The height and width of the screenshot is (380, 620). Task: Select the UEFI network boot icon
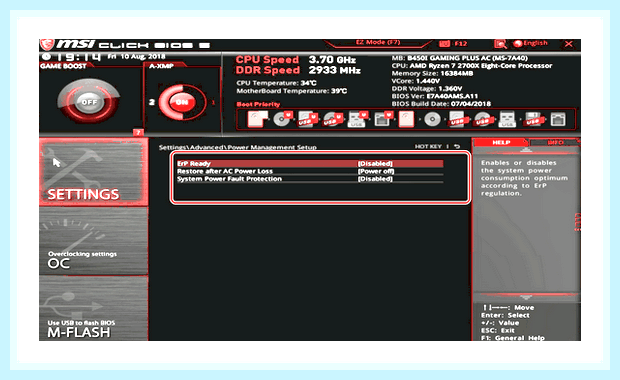pos(383,119)
